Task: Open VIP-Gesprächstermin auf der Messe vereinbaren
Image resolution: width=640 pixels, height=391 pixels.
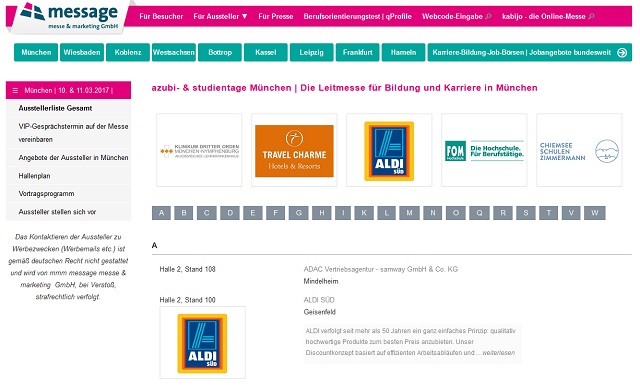Action: tap(68, 133)
